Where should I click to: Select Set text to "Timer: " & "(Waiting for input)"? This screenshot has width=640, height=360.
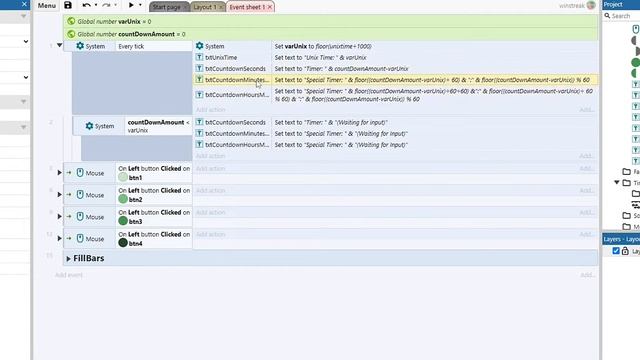click(434, 122)
